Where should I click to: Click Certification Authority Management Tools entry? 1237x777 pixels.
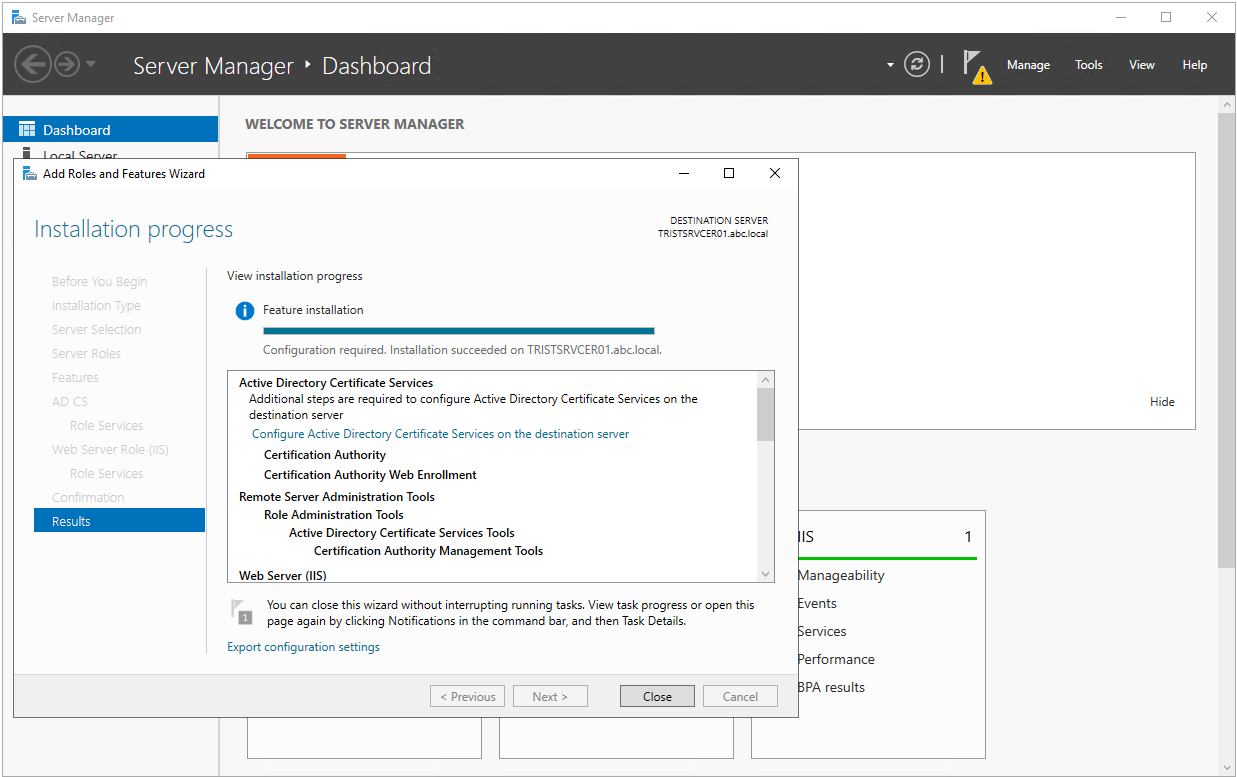[428, 551]
